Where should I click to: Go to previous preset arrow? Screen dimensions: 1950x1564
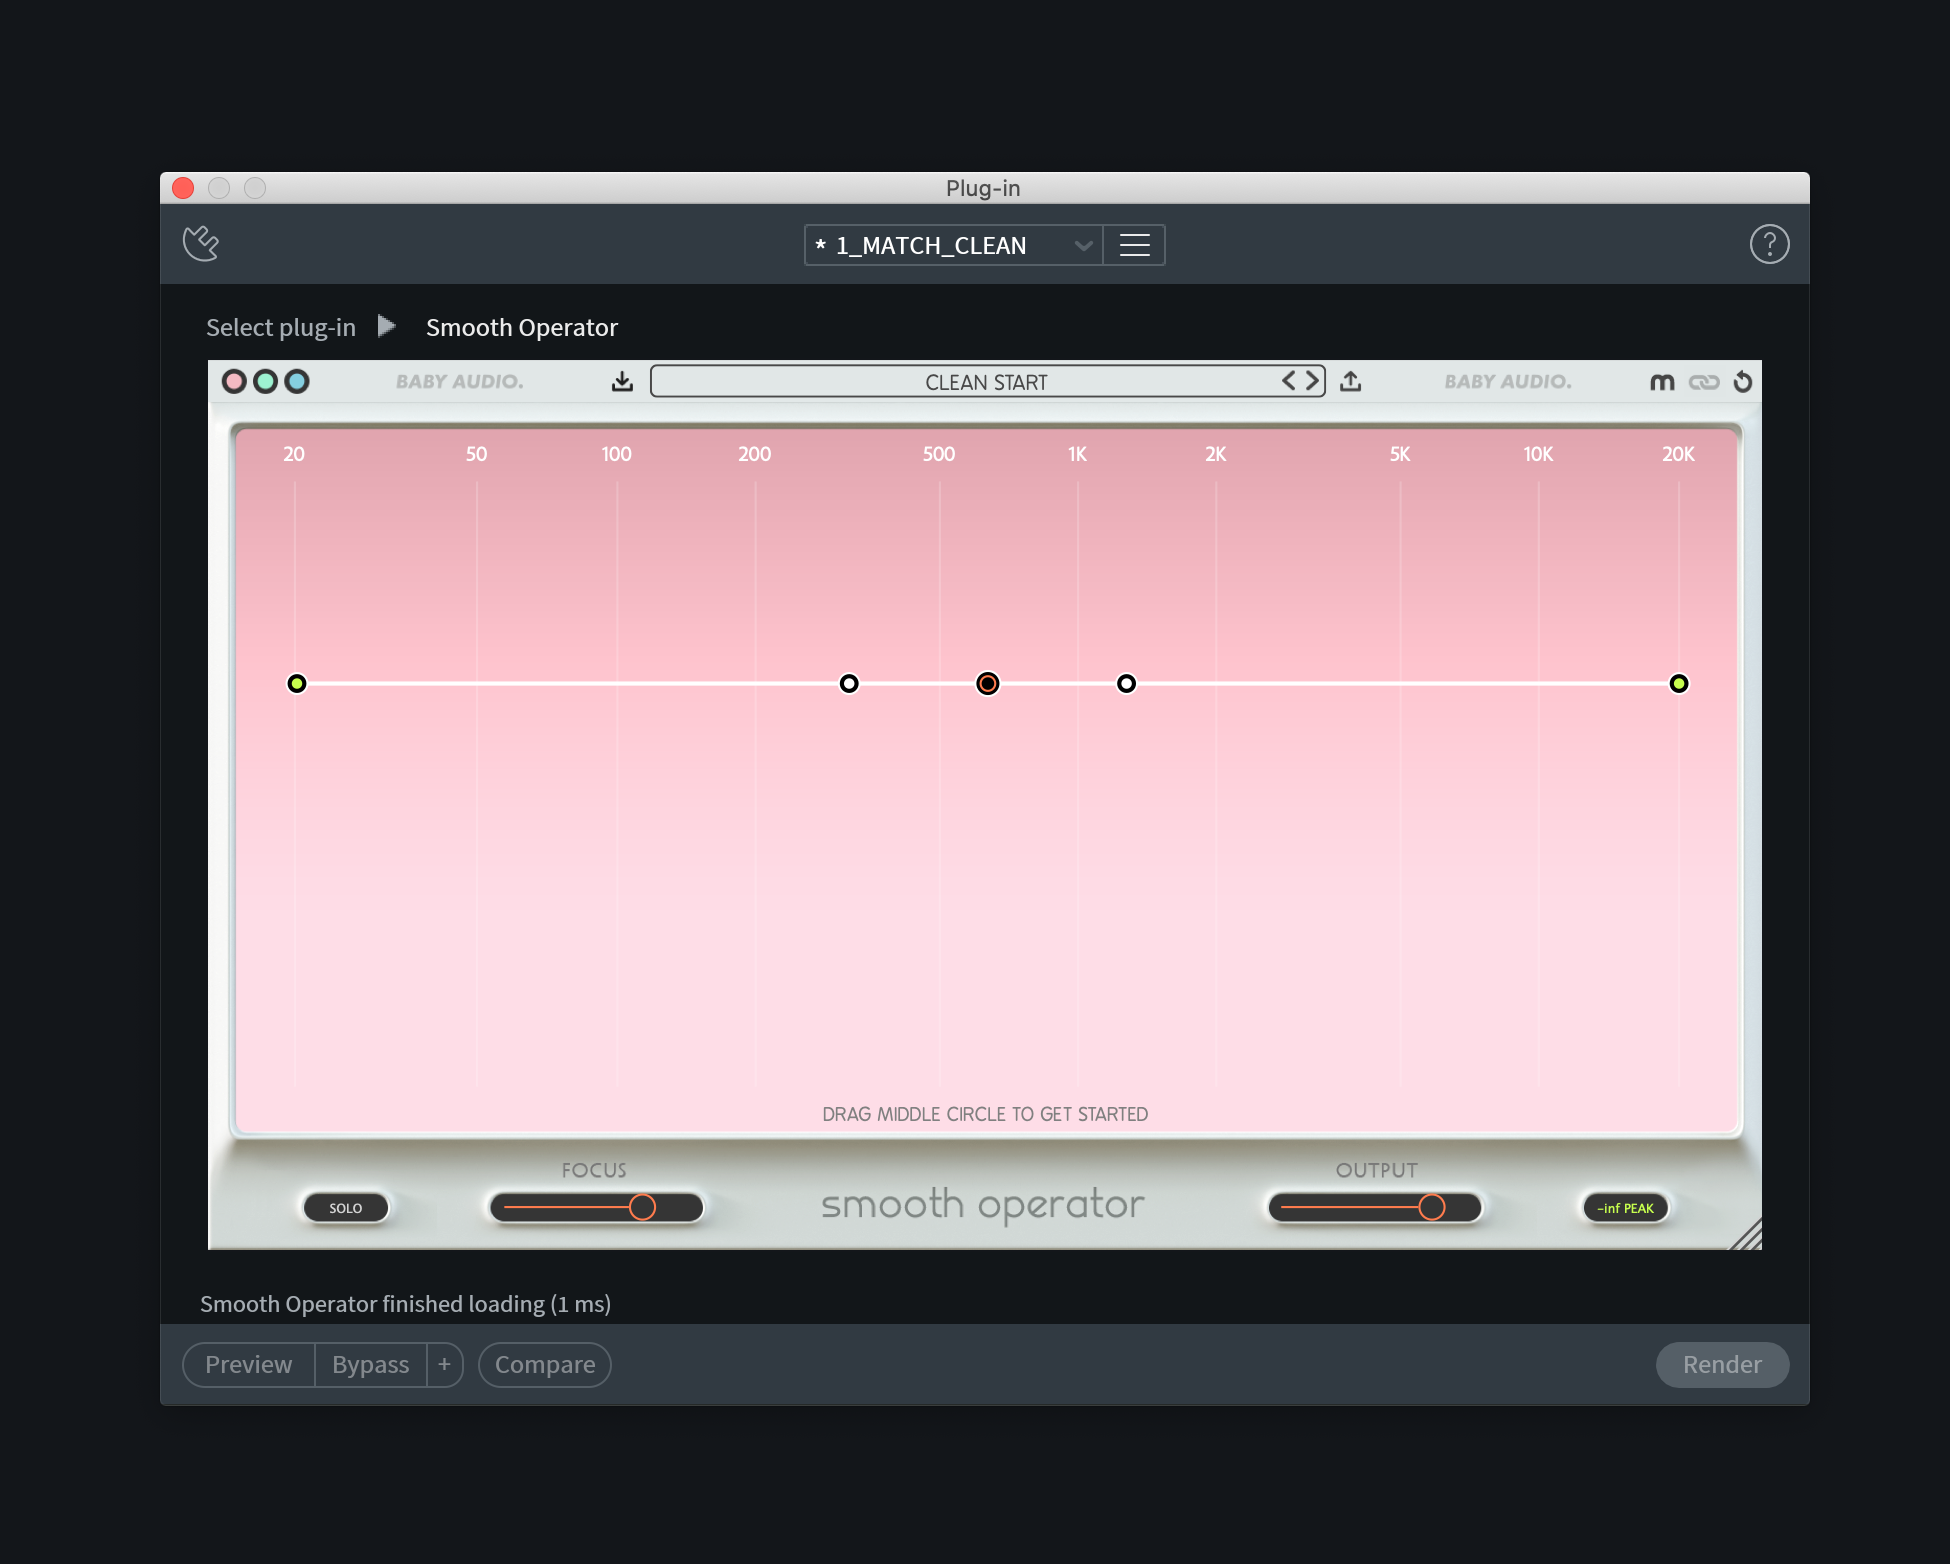point(1289,381)
